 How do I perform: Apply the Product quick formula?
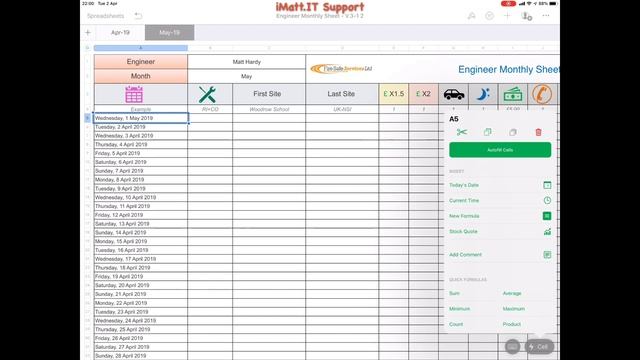[511, 324]
